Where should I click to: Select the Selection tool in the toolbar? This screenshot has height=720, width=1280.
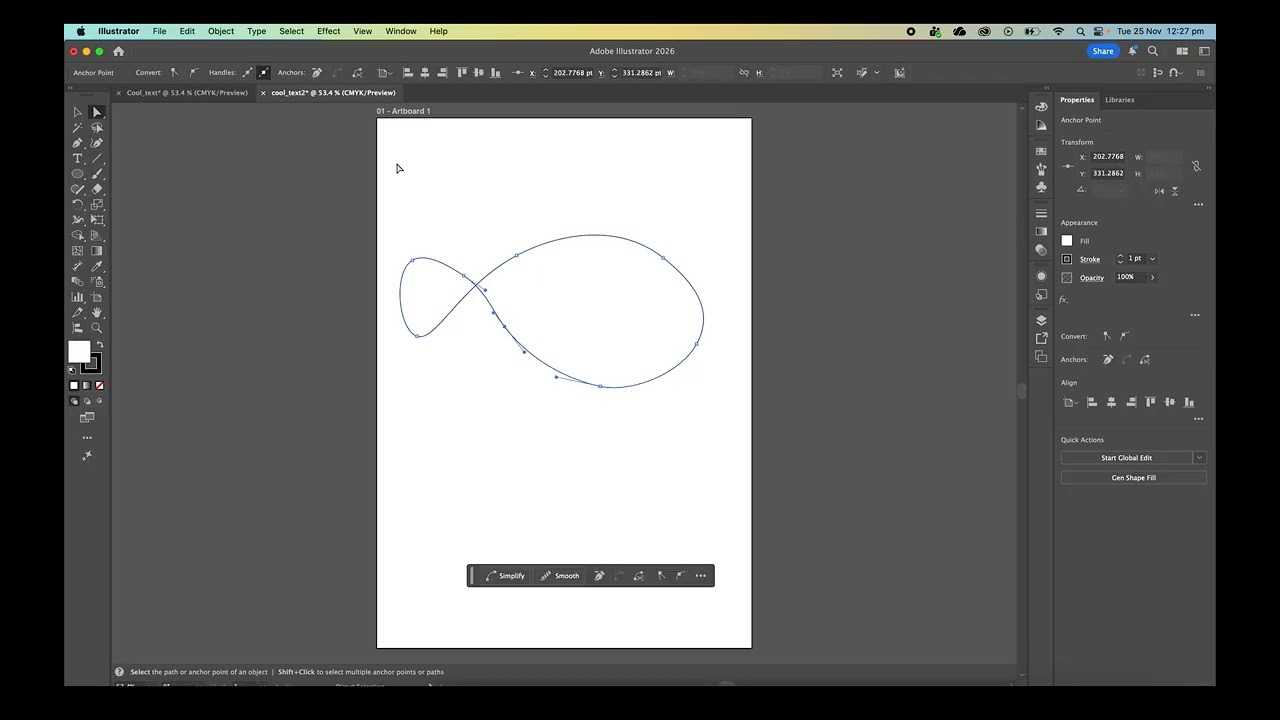[x=77, y=112]
